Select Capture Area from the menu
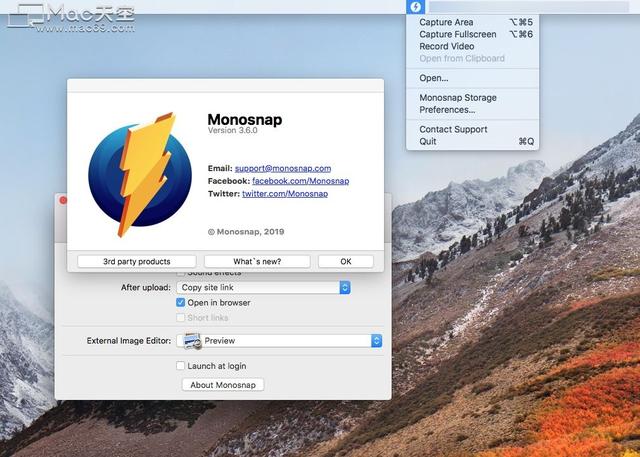Viewport: 640px width, 457px height. 473,22
